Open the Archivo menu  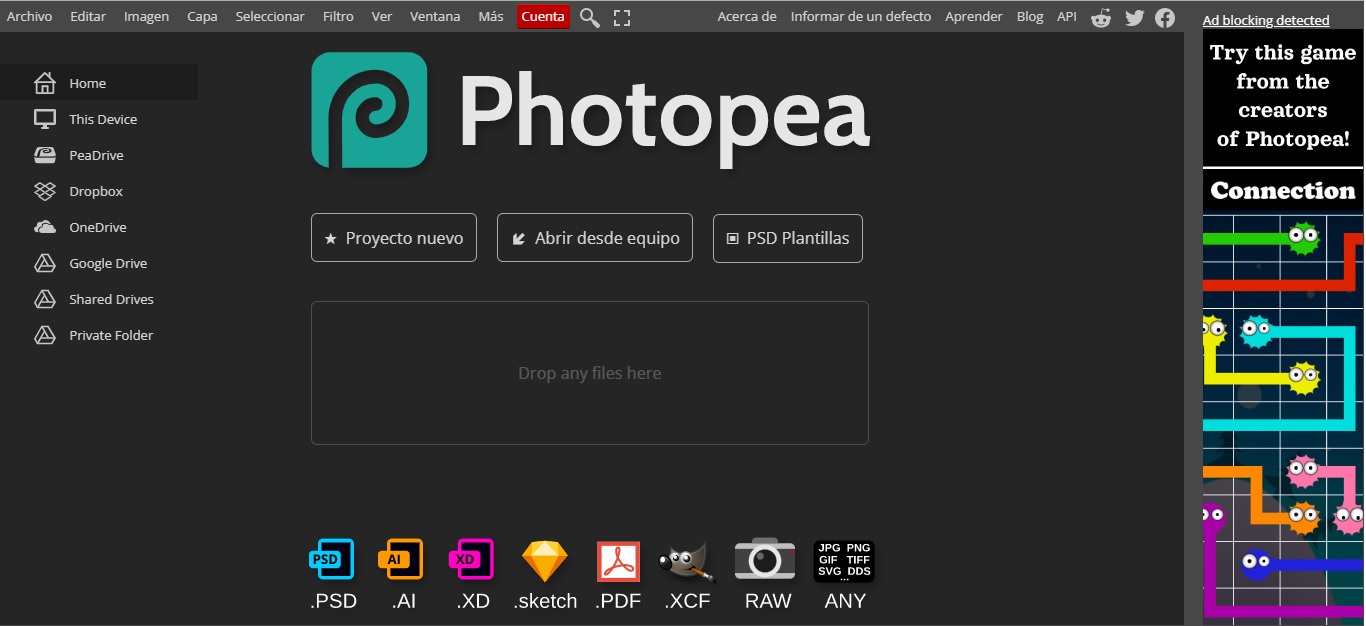[x=30, y=16]
